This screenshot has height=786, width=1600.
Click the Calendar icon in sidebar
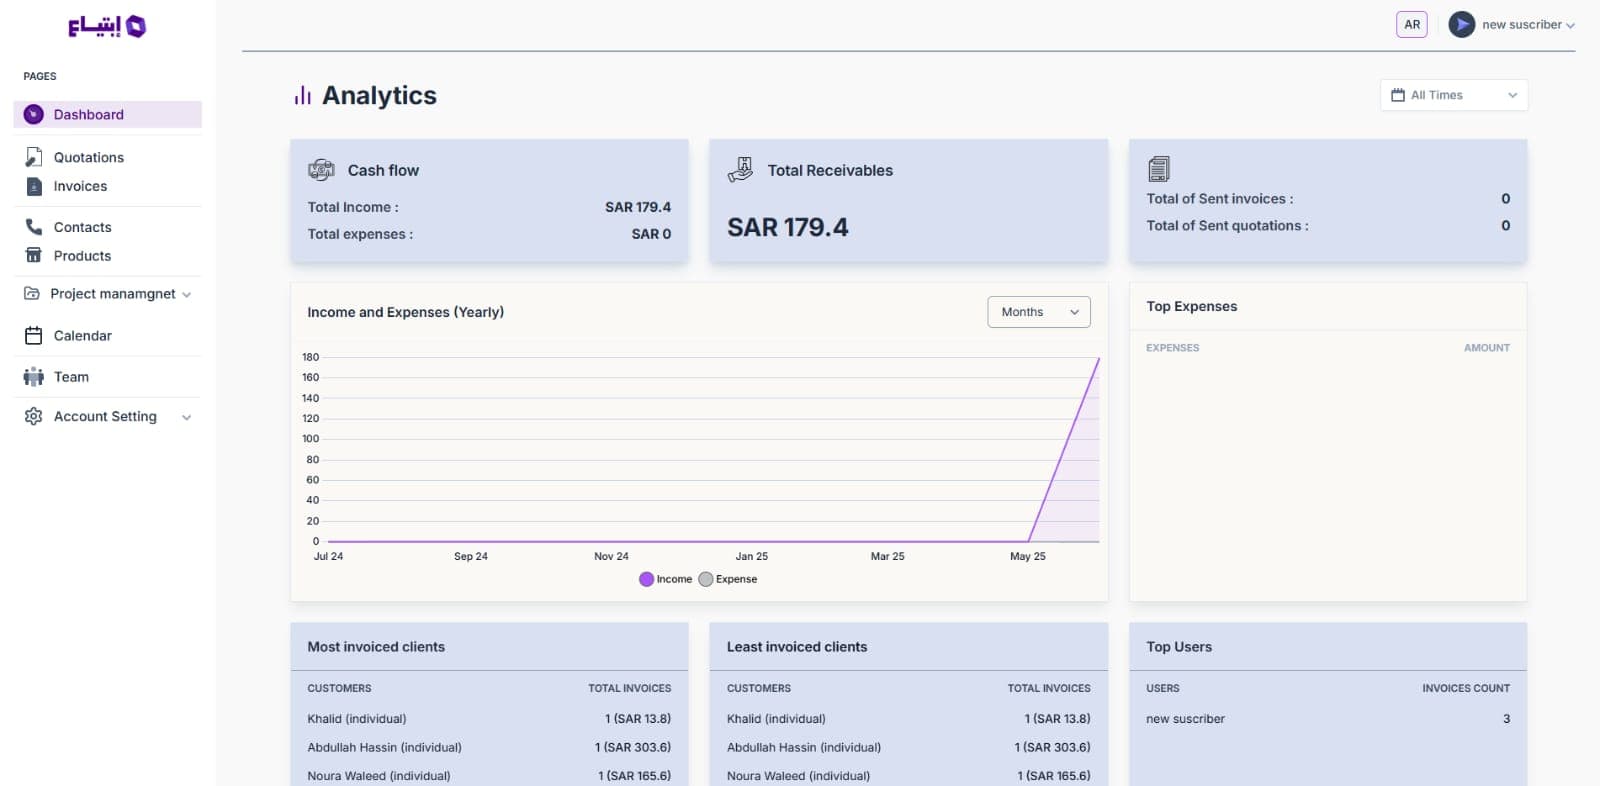point(33,336)
